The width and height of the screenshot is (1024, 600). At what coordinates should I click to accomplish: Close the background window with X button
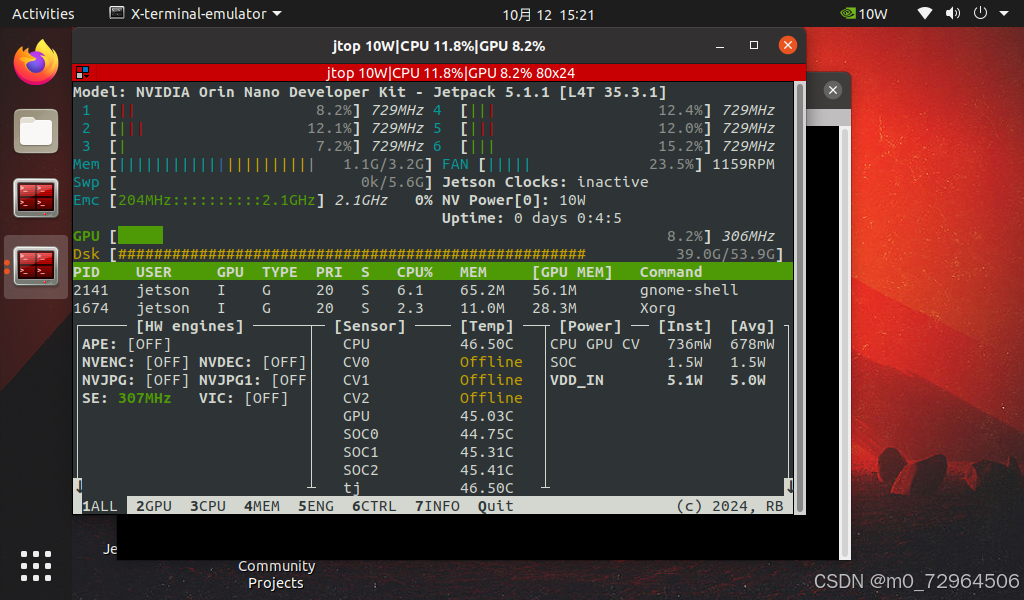click(833, 90)
